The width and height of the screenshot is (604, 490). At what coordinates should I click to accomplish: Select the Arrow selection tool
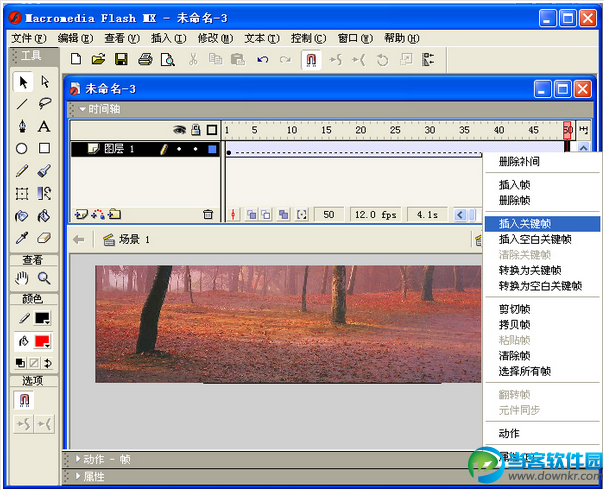coord(23,82)
